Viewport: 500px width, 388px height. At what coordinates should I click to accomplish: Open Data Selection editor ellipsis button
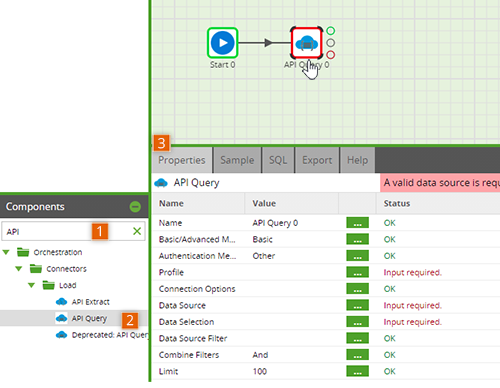pyautogui.click(x=357, y=322)
